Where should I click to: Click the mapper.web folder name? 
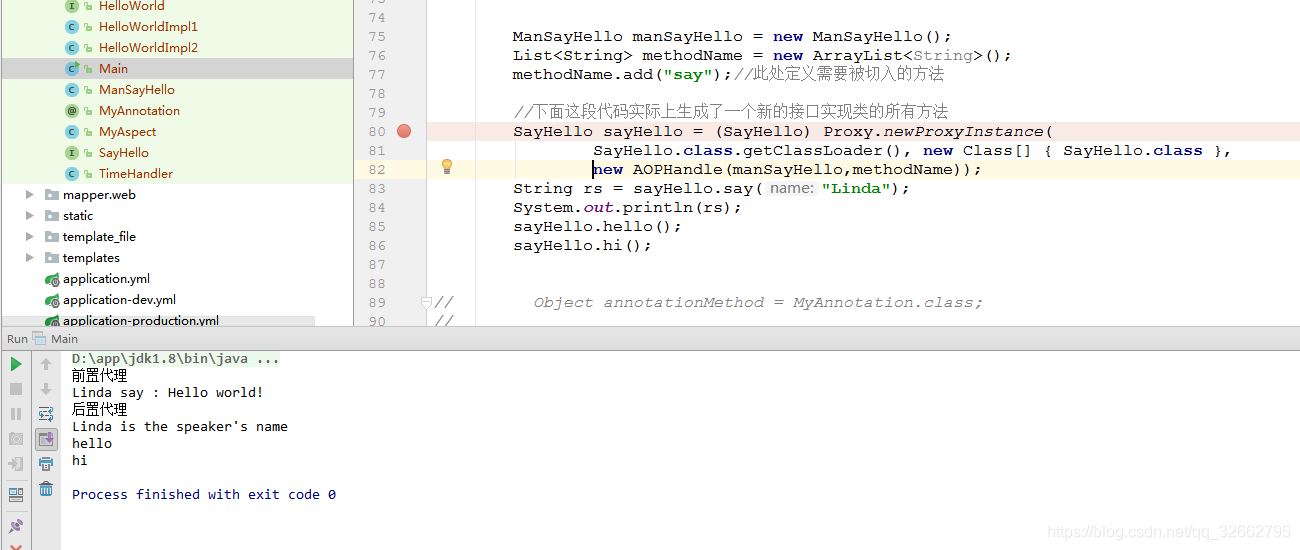pos(99,195)
